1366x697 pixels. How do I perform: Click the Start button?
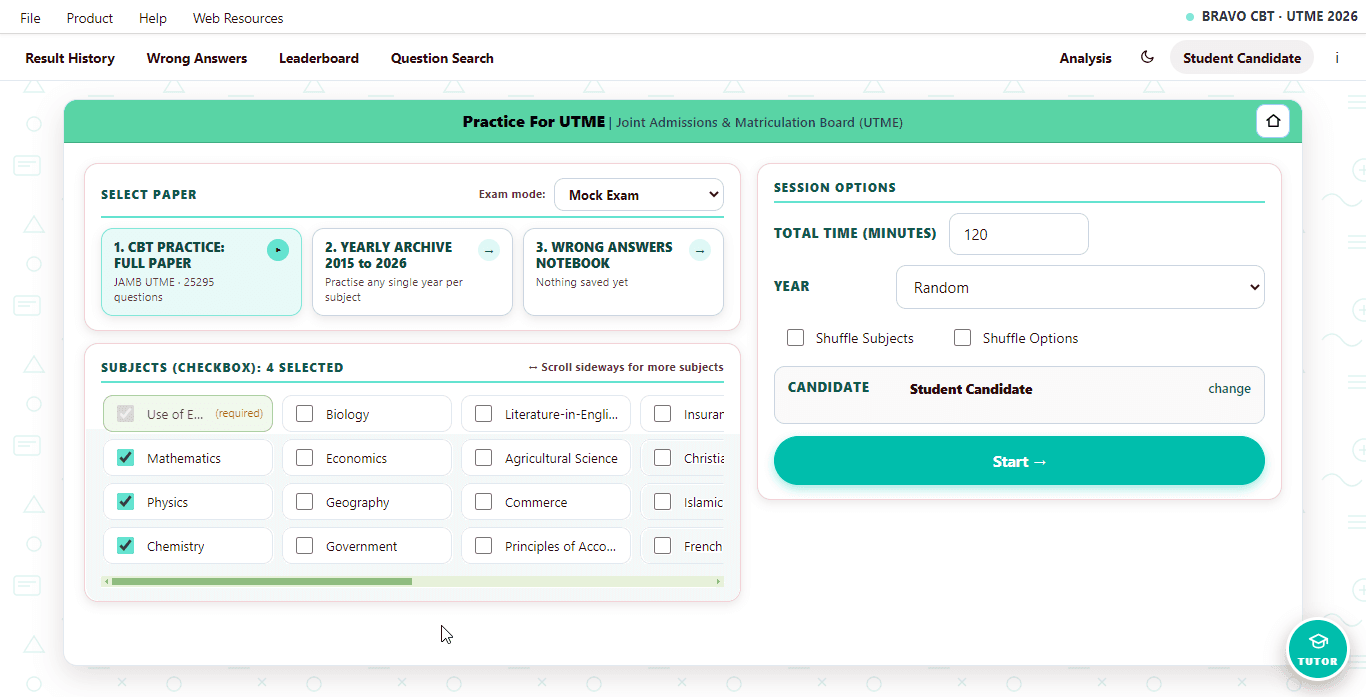1019,461
